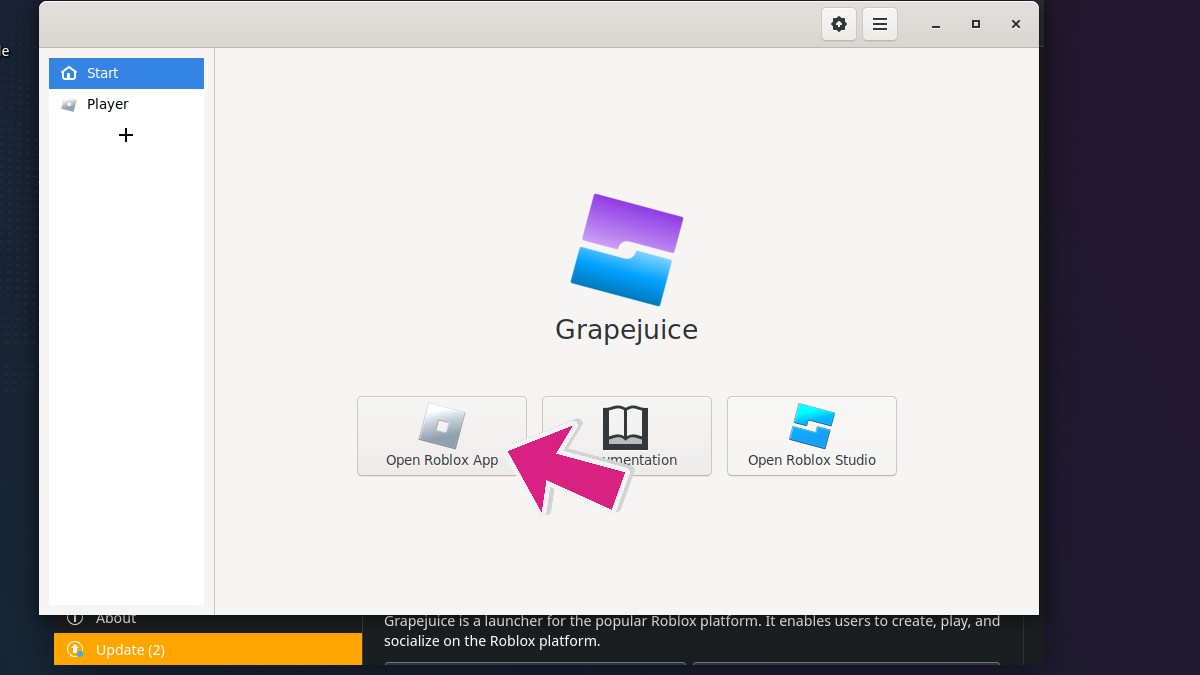The height and width of the screenshot is (675, 1200).
Task: Click the Documentation book icon
Action: coord(626,426)
